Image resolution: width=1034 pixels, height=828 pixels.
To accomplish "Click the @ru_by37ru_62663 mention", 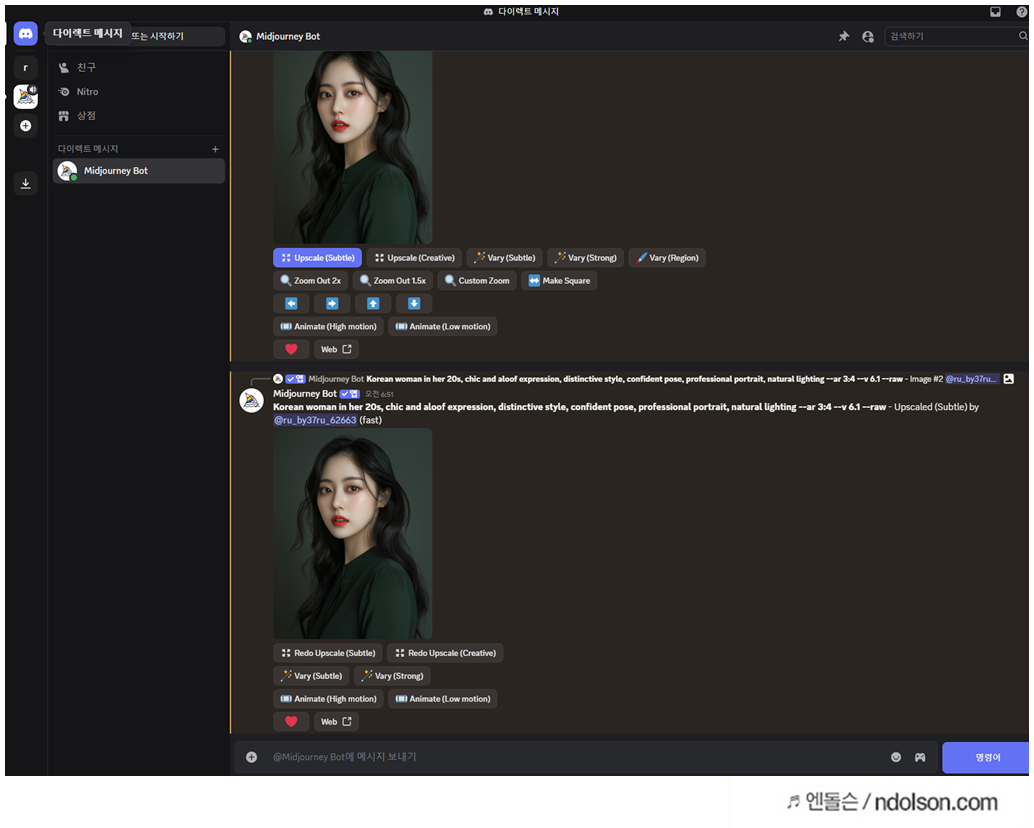I will pyautogui.click(x=315, y=421).
